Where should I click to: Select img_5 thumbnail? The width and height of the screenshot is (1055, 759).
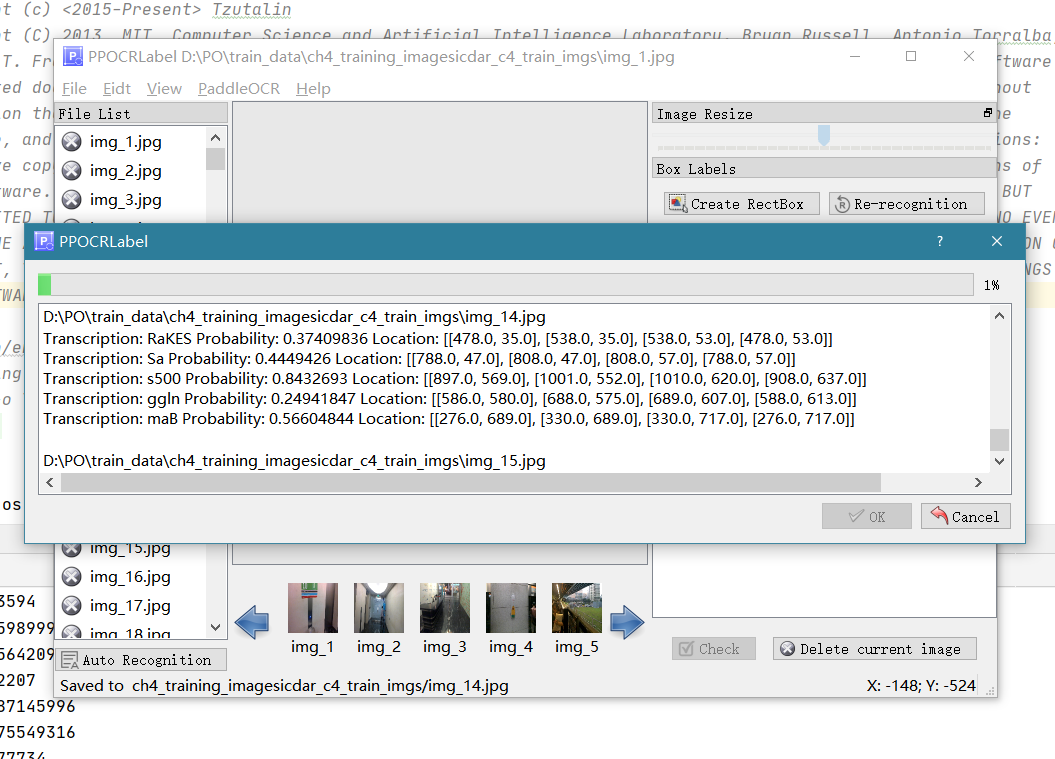point(577,619)
